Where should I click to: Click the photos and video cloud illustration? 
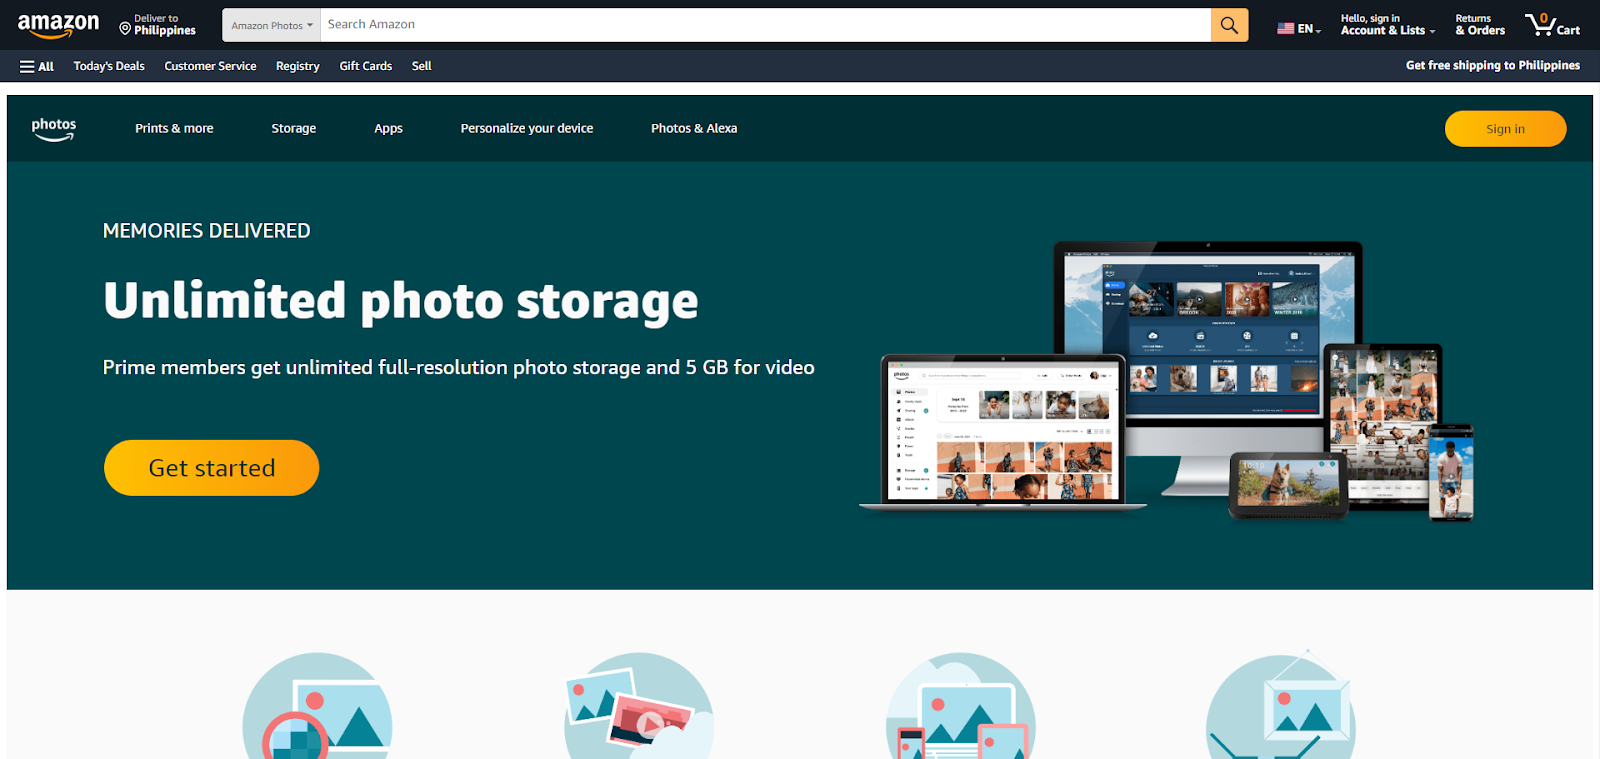point(639,706)
